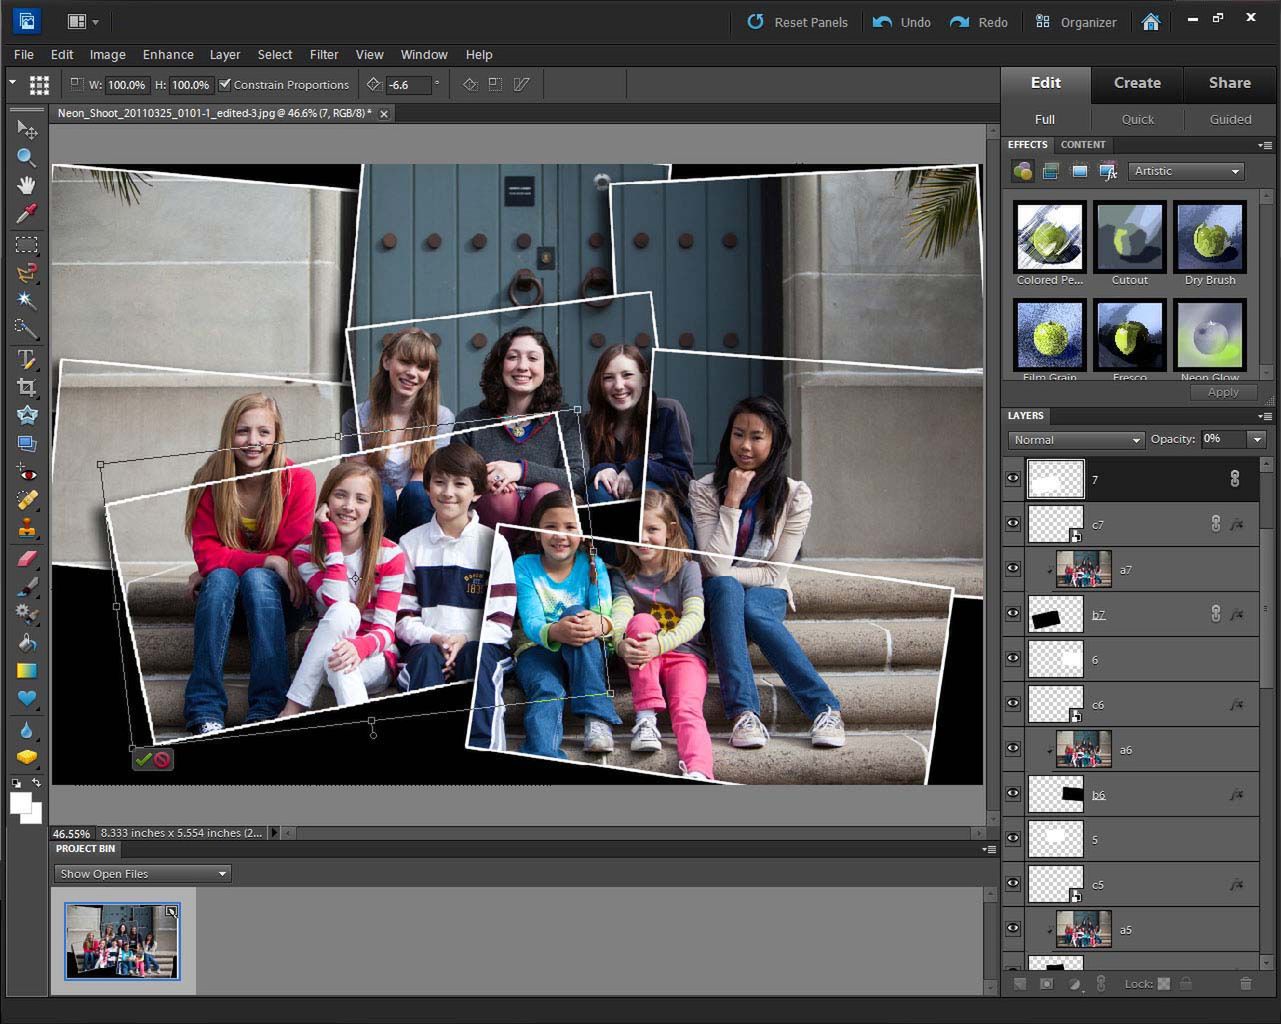The height and width of the screenshot is (1024, 1281).
Task: Switch to the Content panel tab
Action: point(1083,145)
